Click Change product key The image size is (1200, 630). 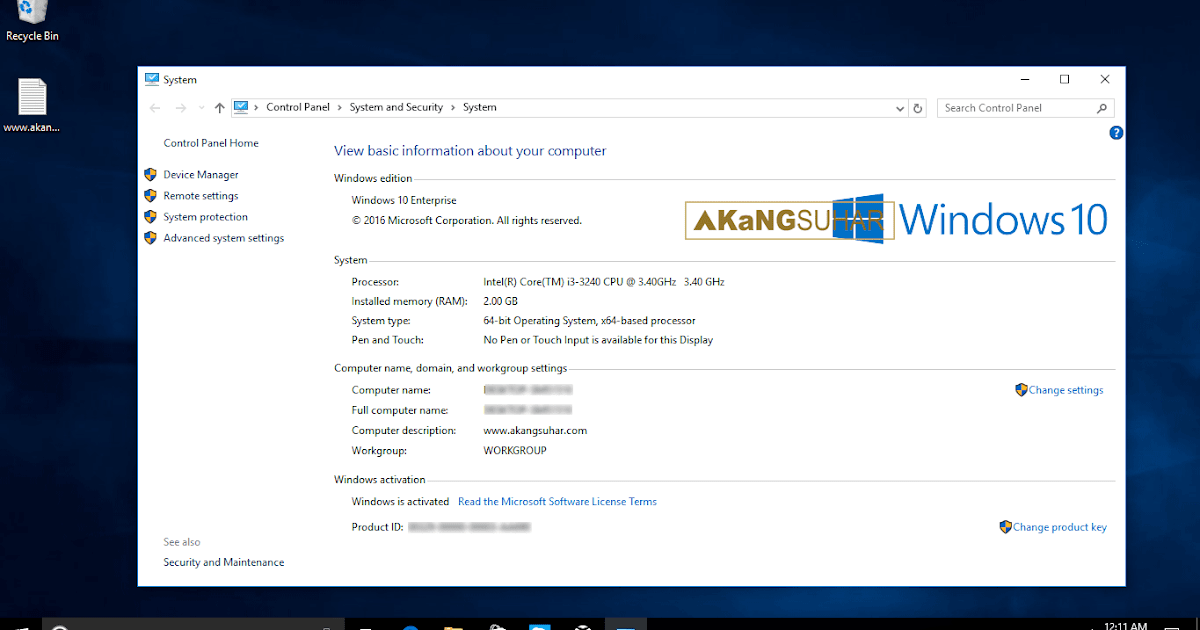pos(1060,527)
